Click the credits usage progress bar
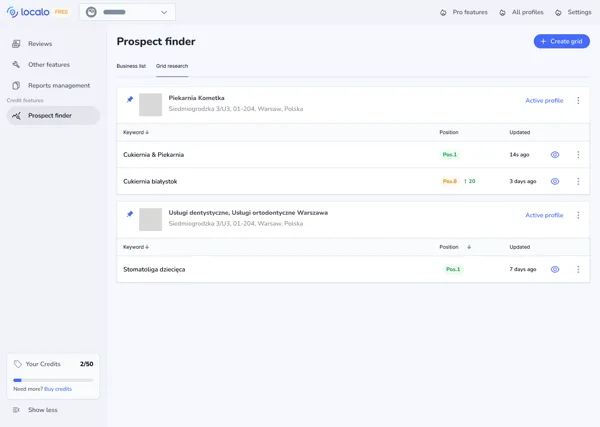Image resolution: width=600 pixels, height=427 pixels. point(53,380)
